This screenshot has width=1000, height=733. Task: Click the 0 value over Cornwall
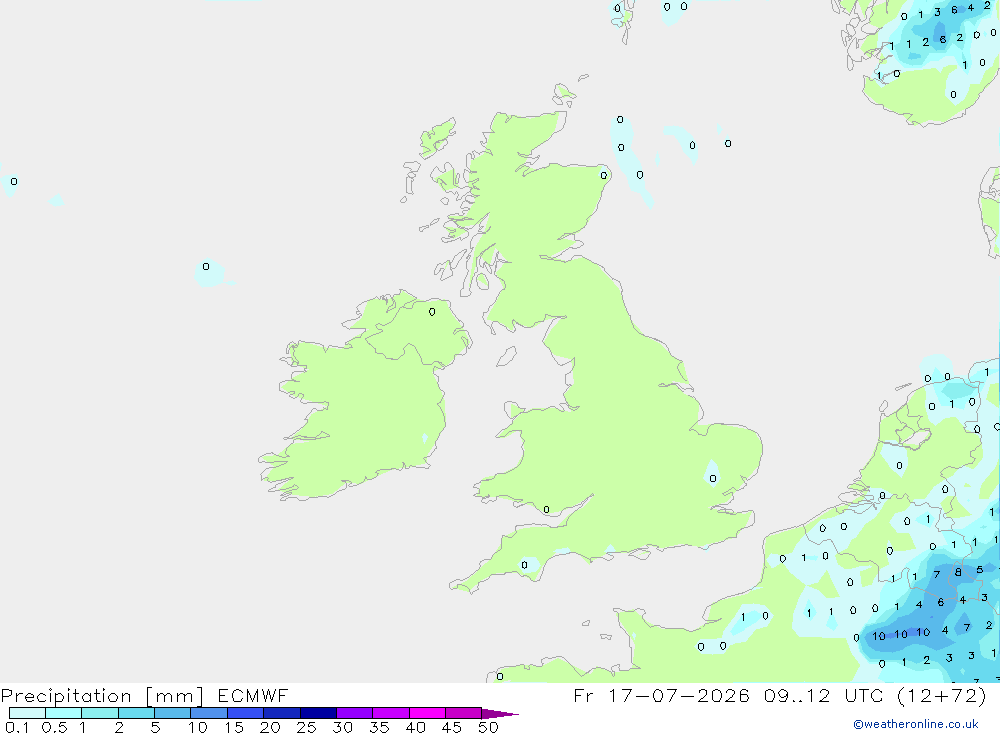click(x=524, y=565)
